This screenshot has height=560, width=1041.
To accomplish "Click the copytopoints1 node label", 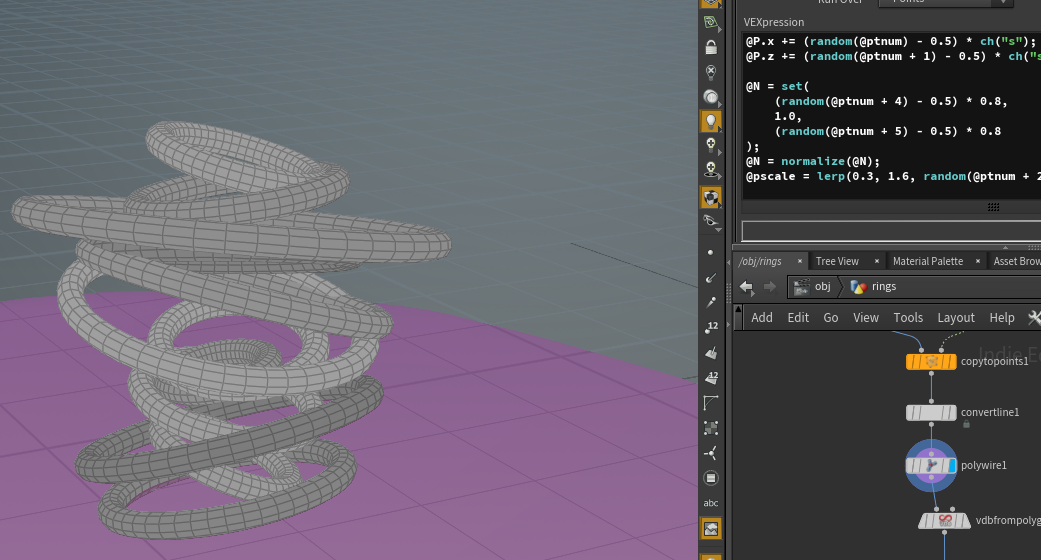I will tap(995, 361).
